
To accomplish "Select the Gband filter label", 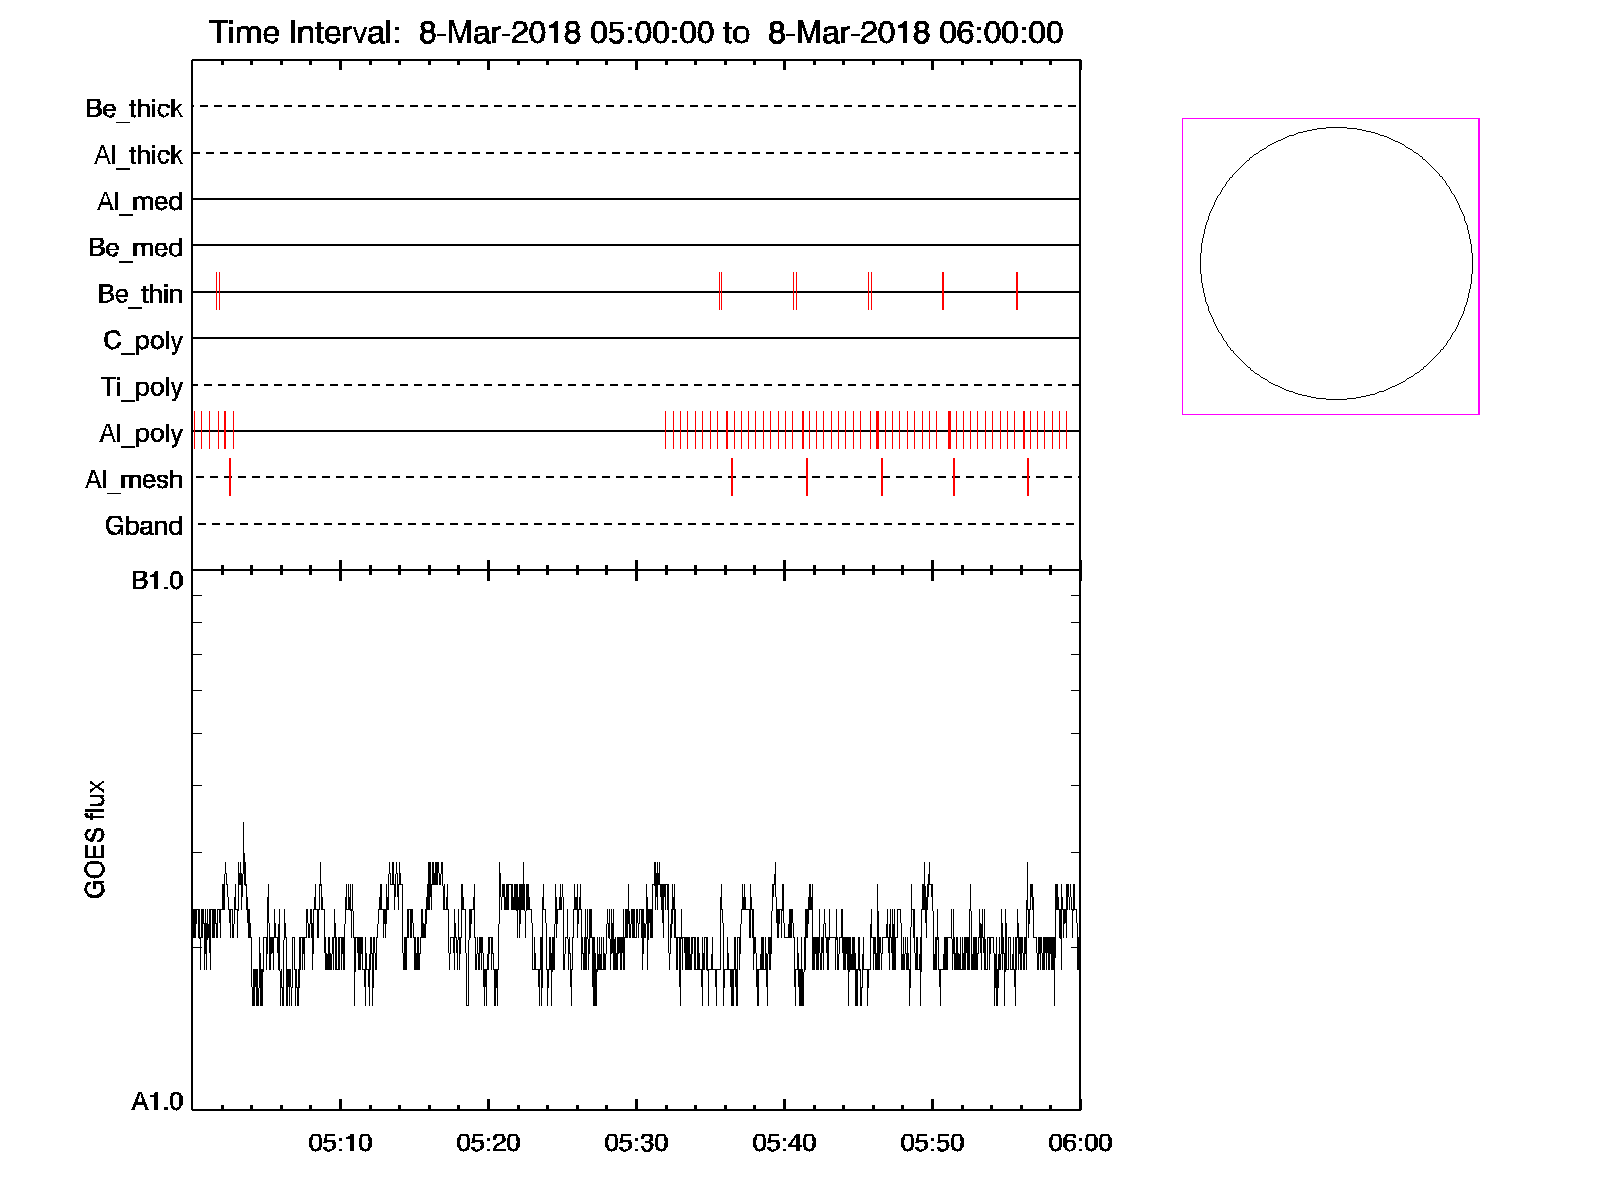I will click(144, 526).
